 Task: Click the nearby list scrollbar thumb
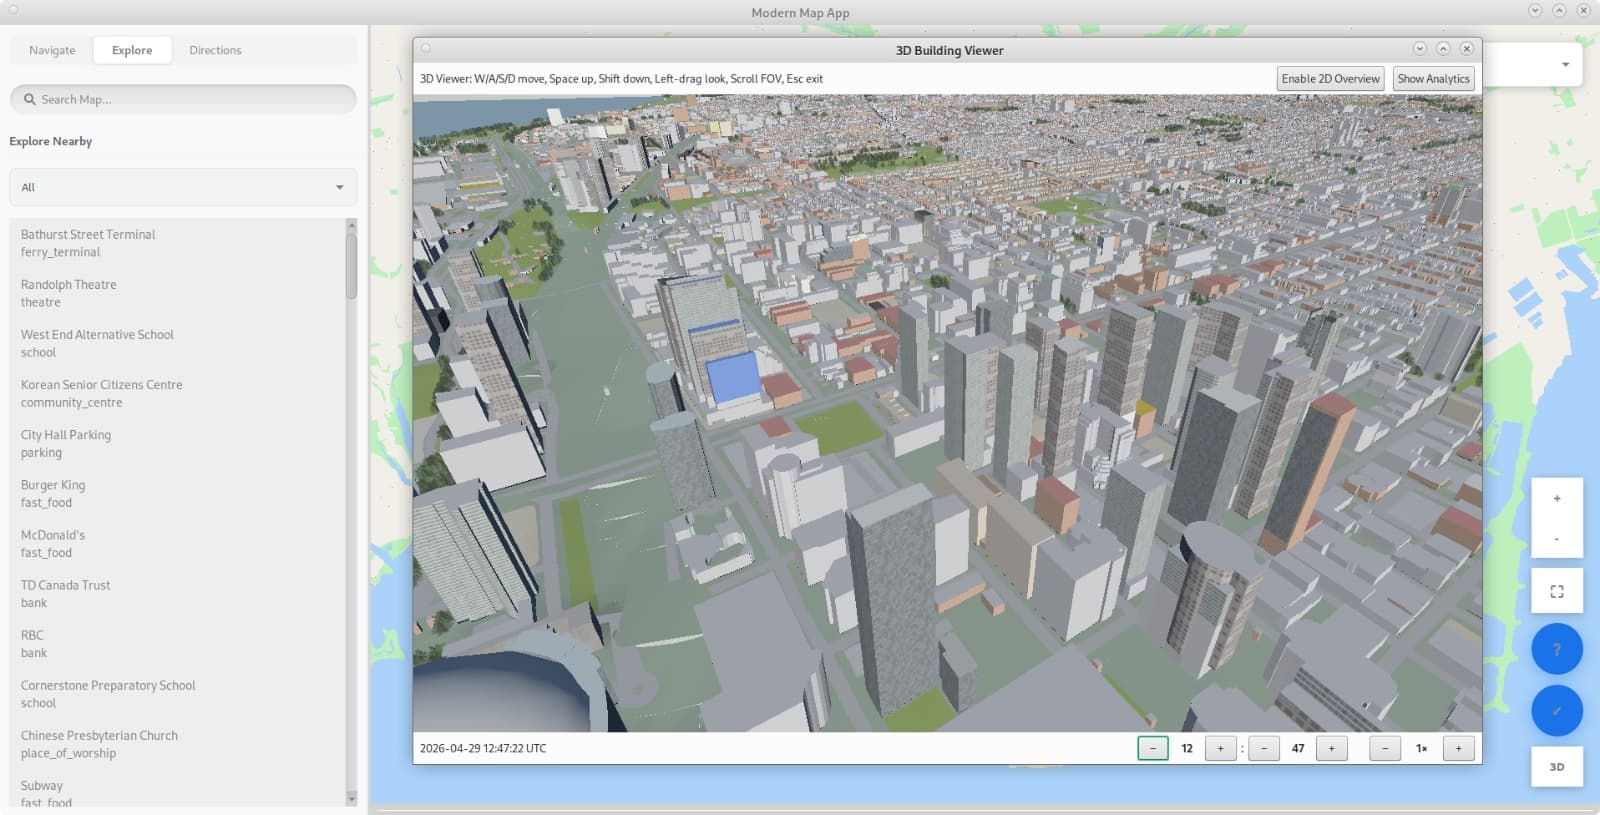click(351, 265)
